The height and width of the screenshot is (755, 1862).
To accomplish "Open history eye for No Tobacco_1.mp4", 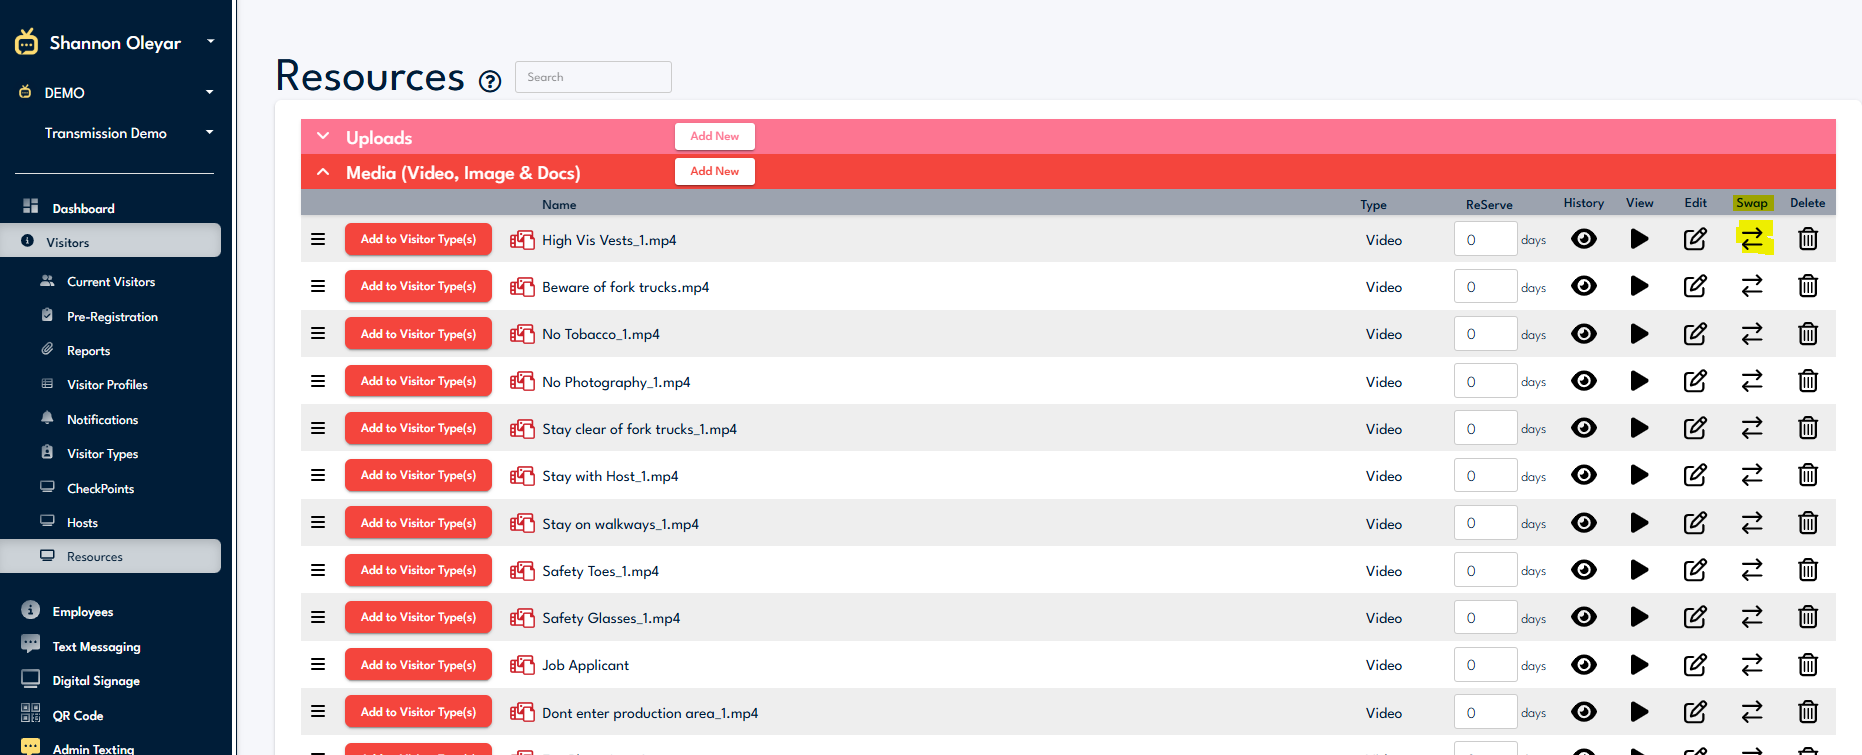I will [1584, 334].
